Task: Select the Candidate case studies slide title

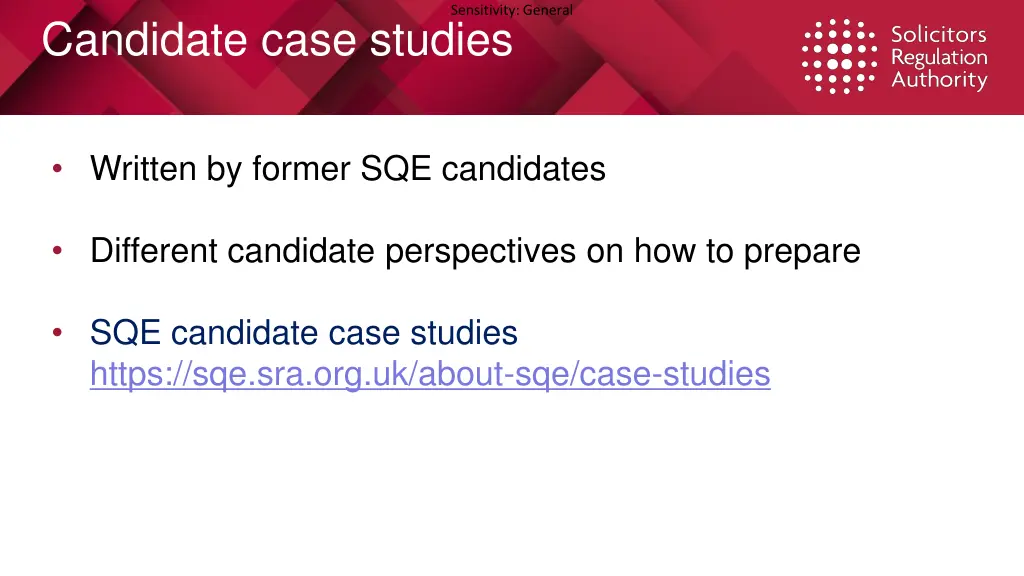Action: pyautogui.click(x=277, y=40)
